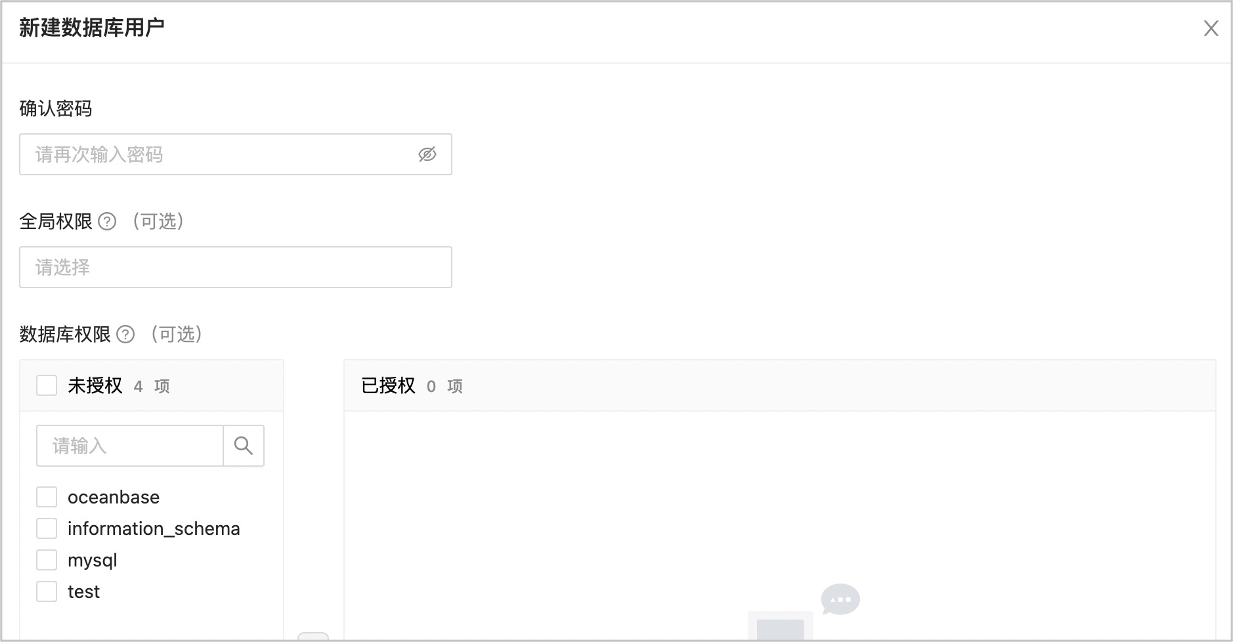
Task: Select the test database checkbox
Action: click(46, 591)
